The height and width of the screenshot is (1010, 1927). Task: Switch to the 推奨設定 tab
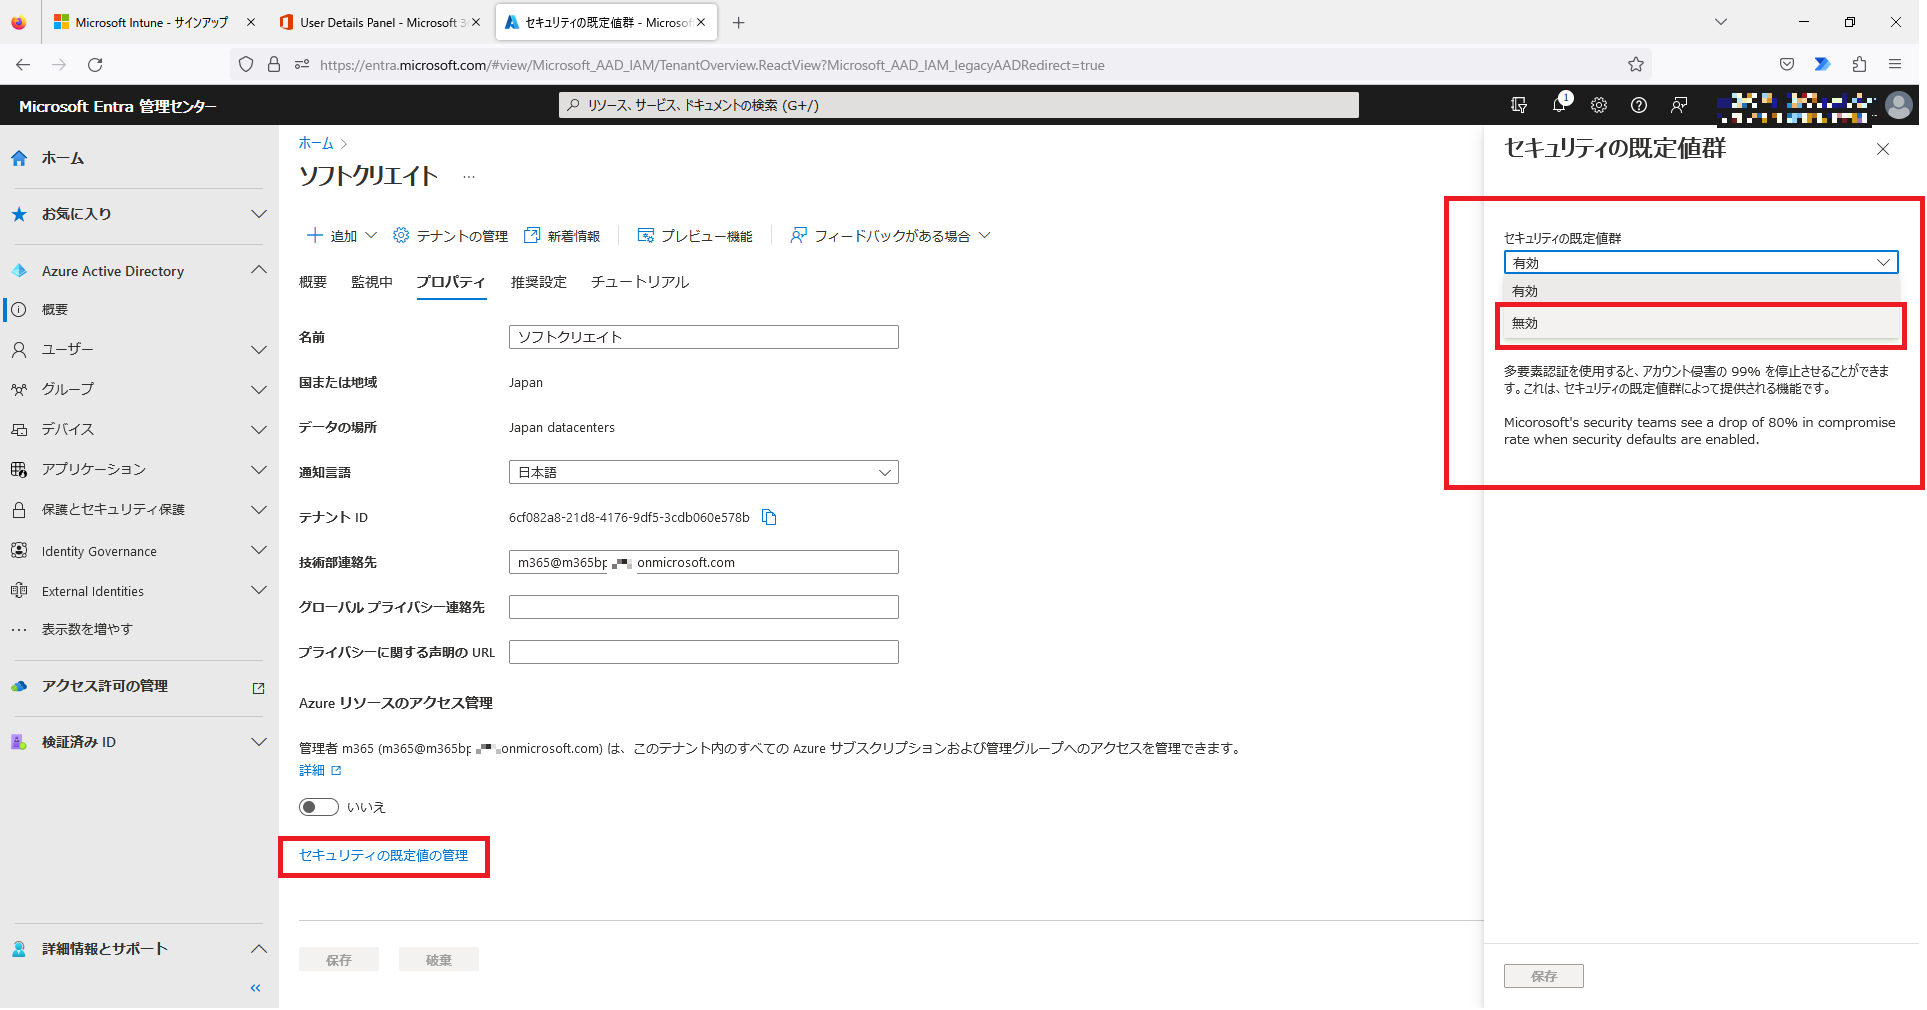click(x=539, y=282)
